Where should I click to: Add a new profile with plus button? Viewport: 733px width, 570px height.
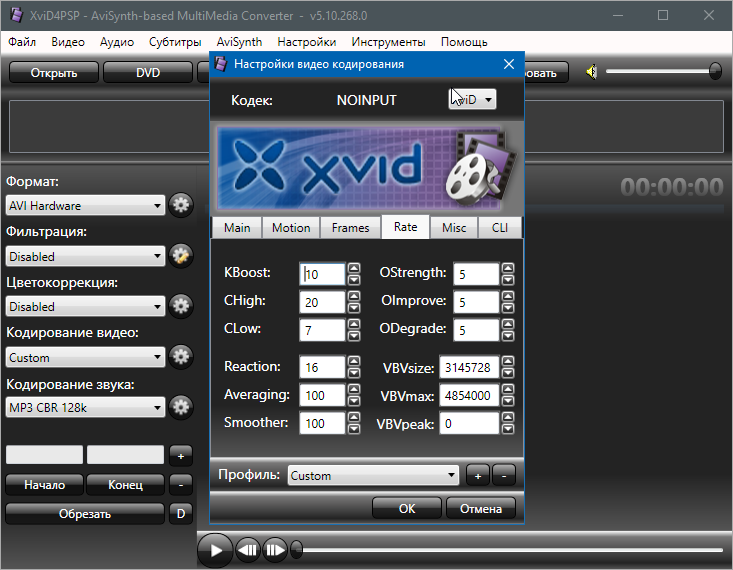(x=478, y=476)
